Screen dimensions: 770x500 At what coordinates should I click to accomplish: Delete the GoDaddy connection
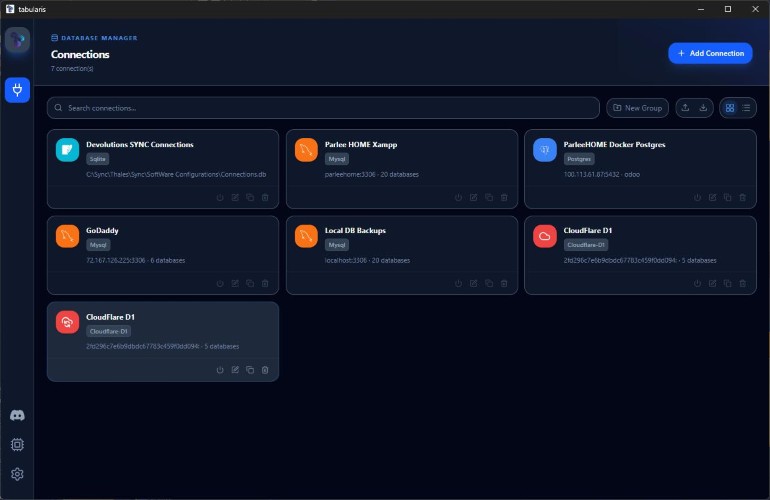pyautogui.click(x=265, y=283)
